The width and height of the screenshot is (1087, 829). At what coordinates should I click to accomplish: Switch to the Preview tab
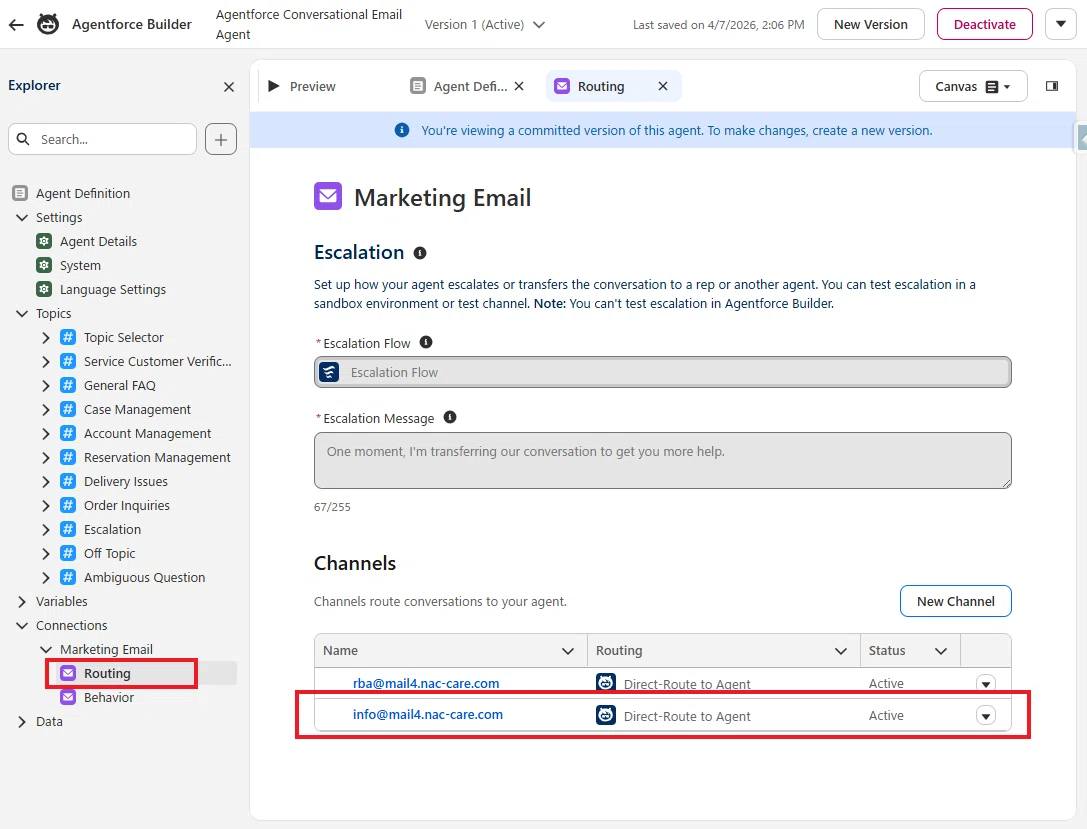coord(312,86)
